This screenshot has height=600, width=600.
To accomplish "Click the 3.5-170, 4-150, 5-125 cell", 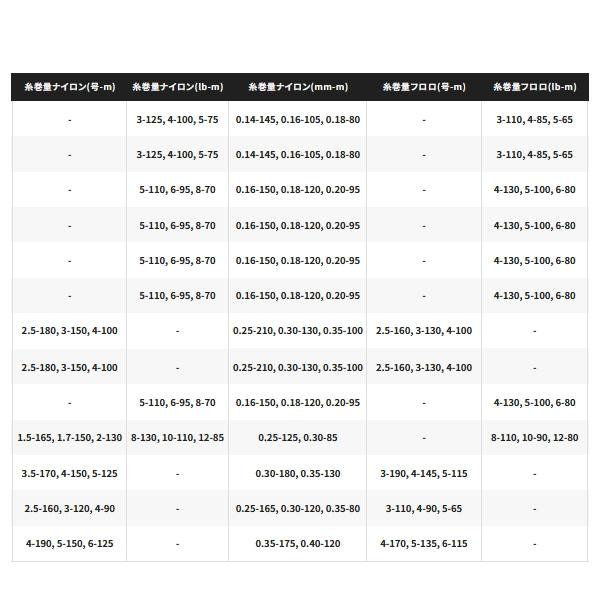I will click(69, 474).
